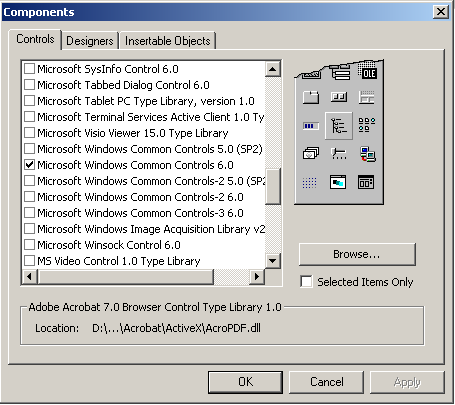
Task: Click the Cancel button
Action: pyautogui.click(x=326, y=382)
